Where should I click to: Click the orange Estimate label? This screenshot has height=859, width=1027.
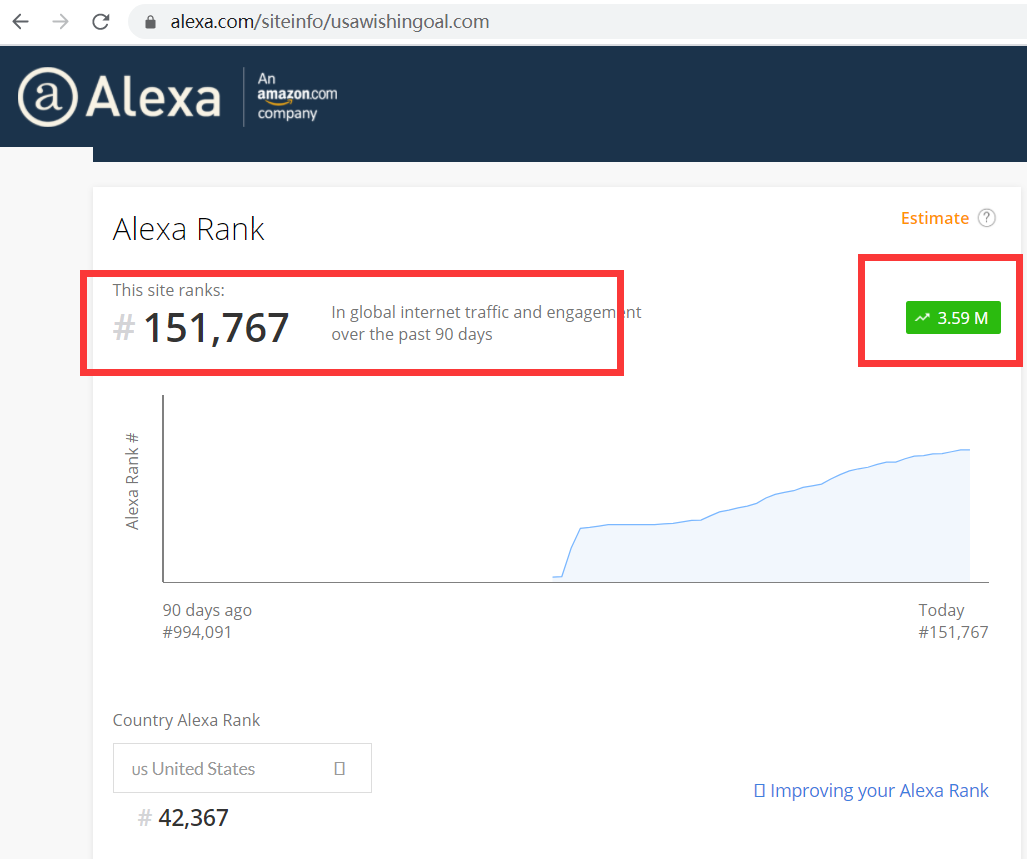(935, 218)
